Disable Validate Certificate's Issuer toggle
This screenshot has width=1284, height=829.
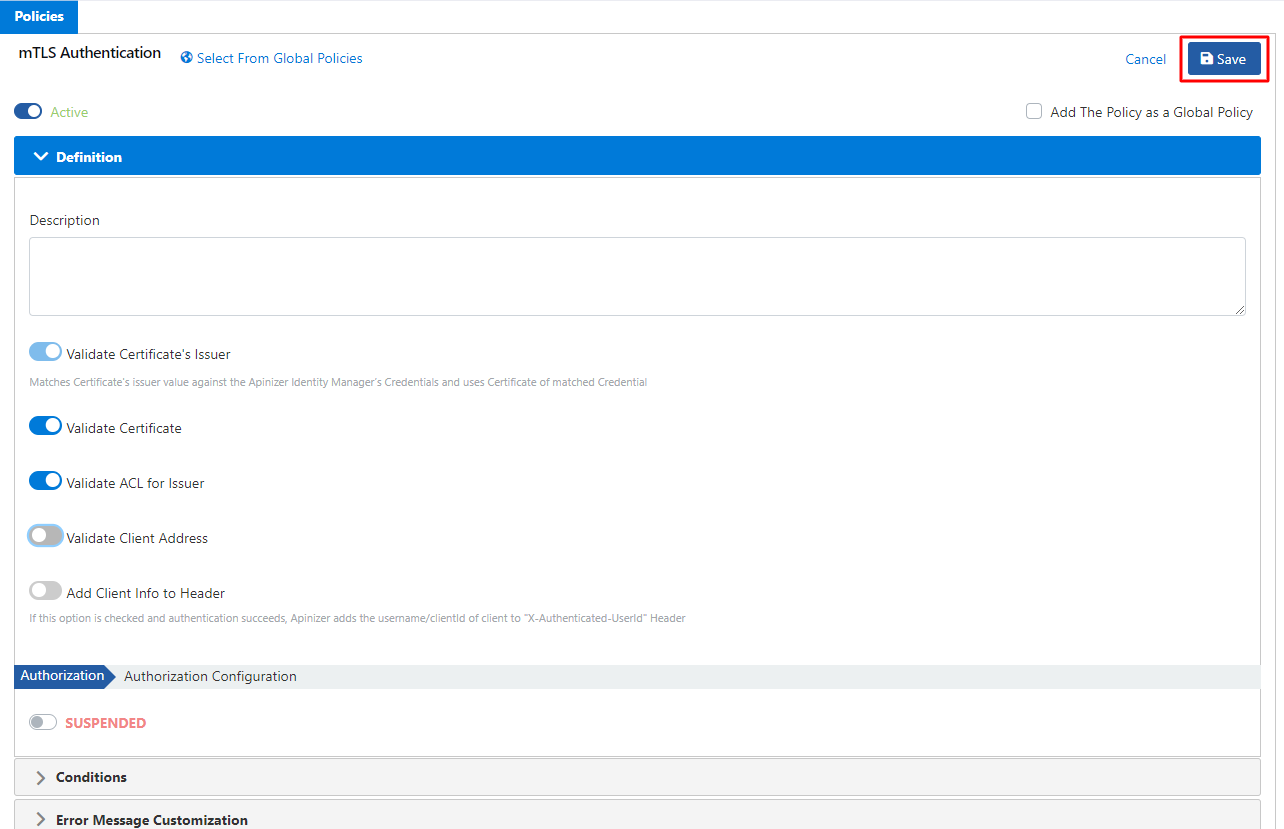[x=45, y=352]
